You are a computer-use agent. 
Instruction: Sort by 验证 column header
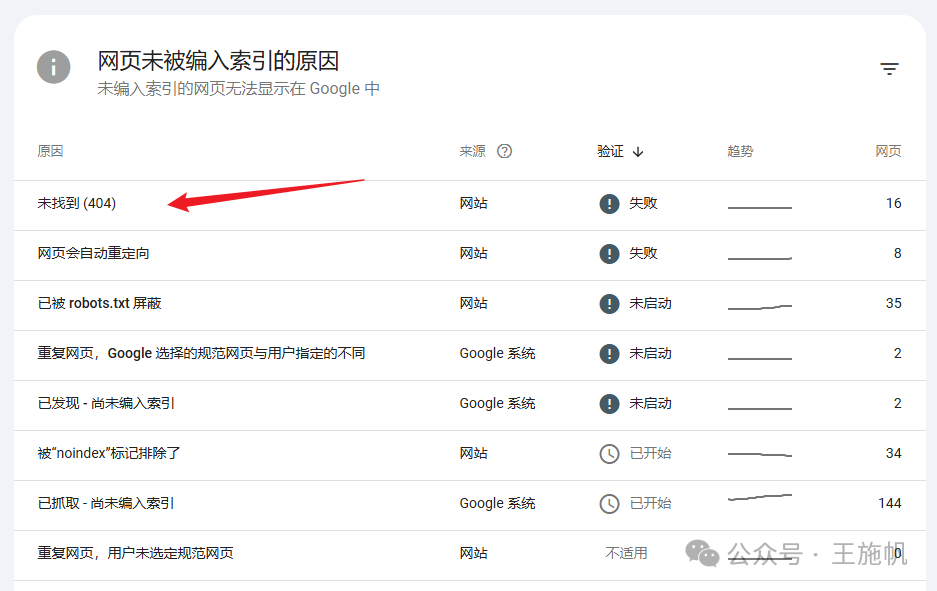(x=610, y=151)
